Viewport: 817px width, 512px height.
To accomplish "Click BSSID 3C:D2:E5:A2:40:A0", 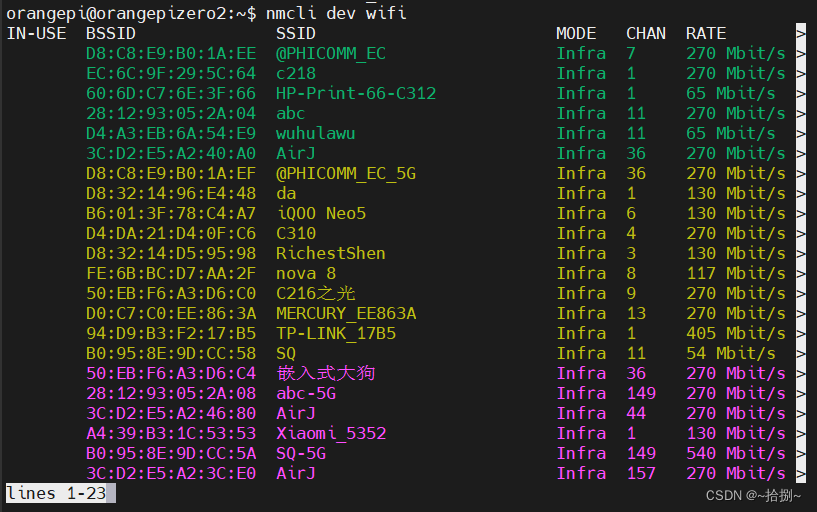I will (171, 154).
